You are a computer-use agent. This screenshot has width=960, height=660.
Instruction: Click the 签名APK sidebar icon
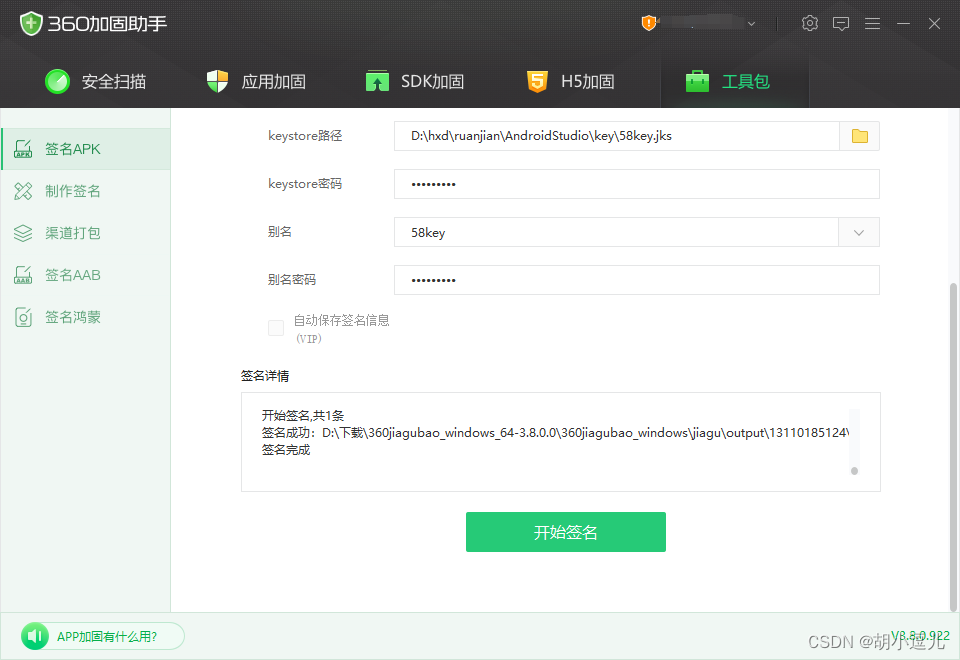coord(23,149)
